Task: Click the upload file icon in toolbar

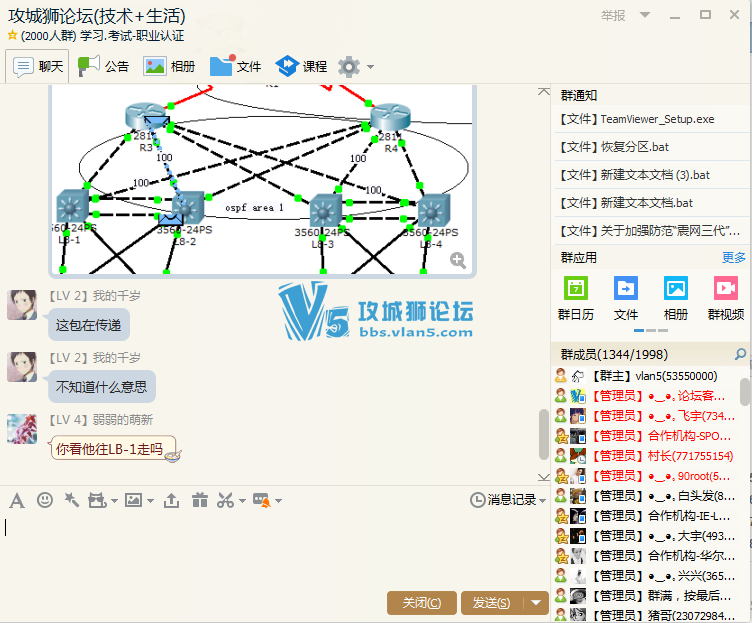Action: click(171, 500)
